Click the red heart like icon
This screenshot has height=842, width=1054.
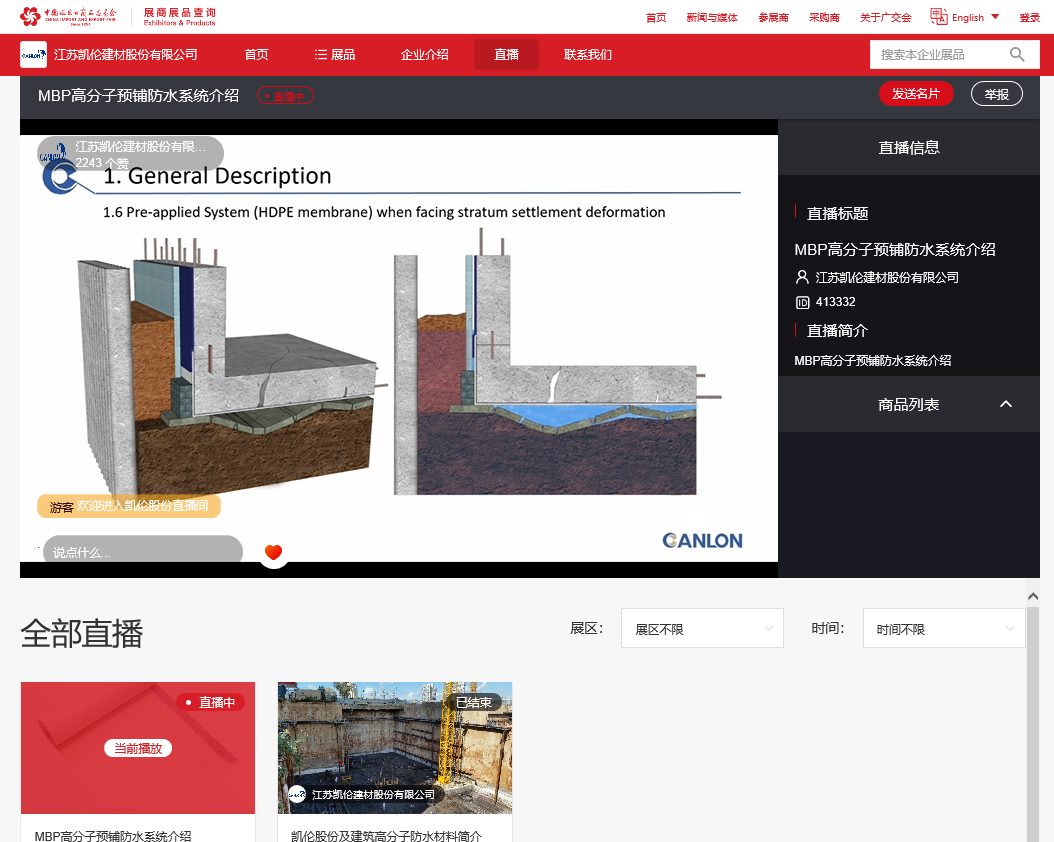pos(274,552)
